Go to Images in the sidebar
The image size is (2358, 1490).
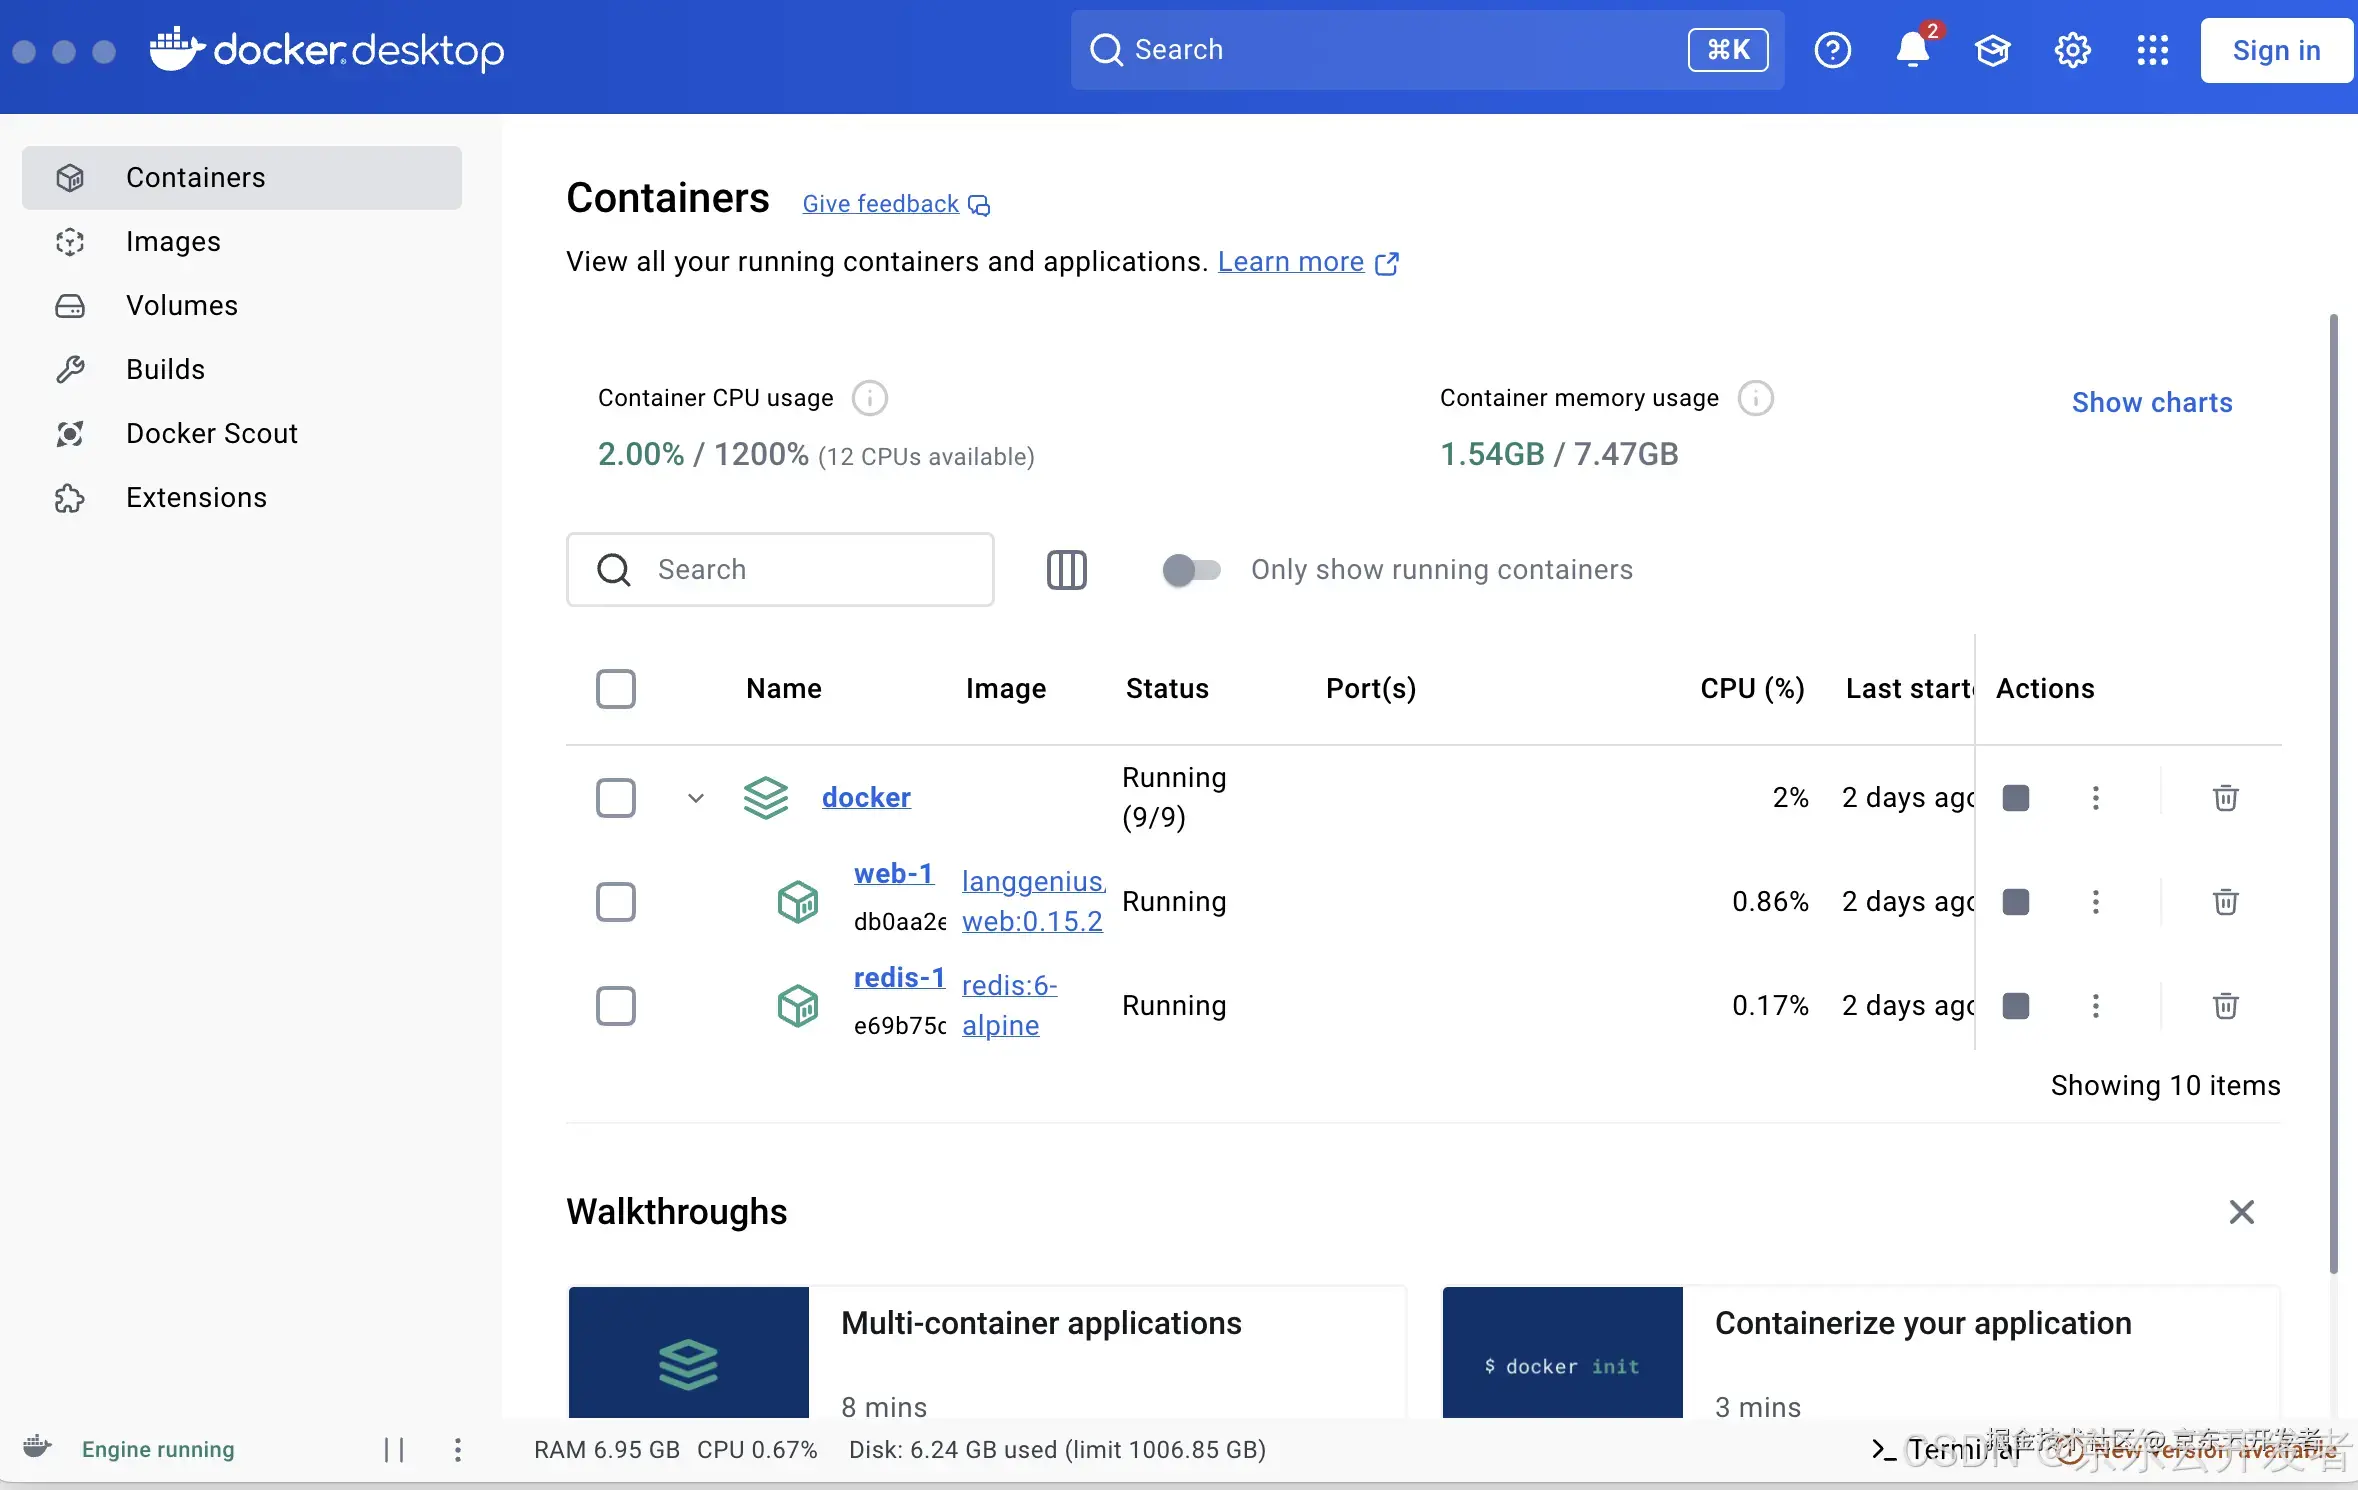tap(173, 242)
